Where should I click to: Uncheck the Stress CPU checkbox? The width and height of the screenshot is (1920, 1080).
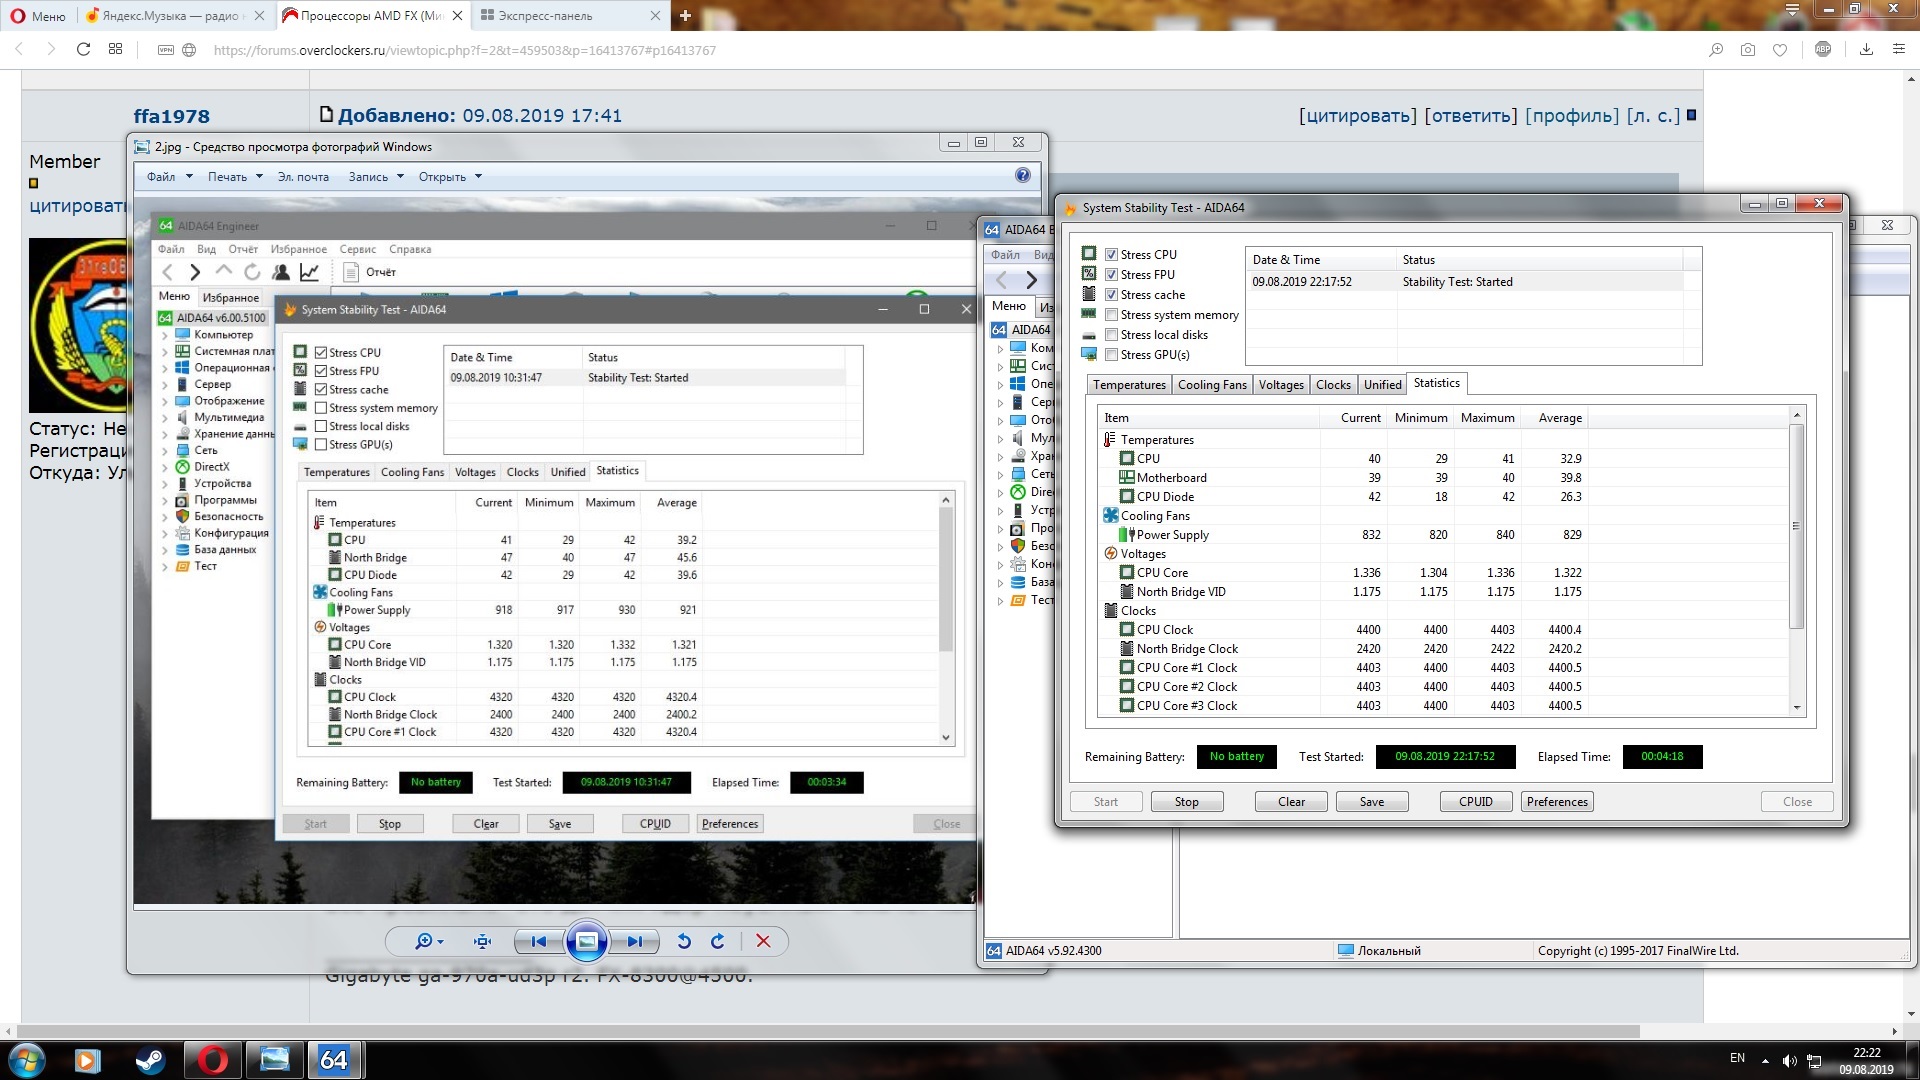pyautogui.click(x=1111, y=255)
